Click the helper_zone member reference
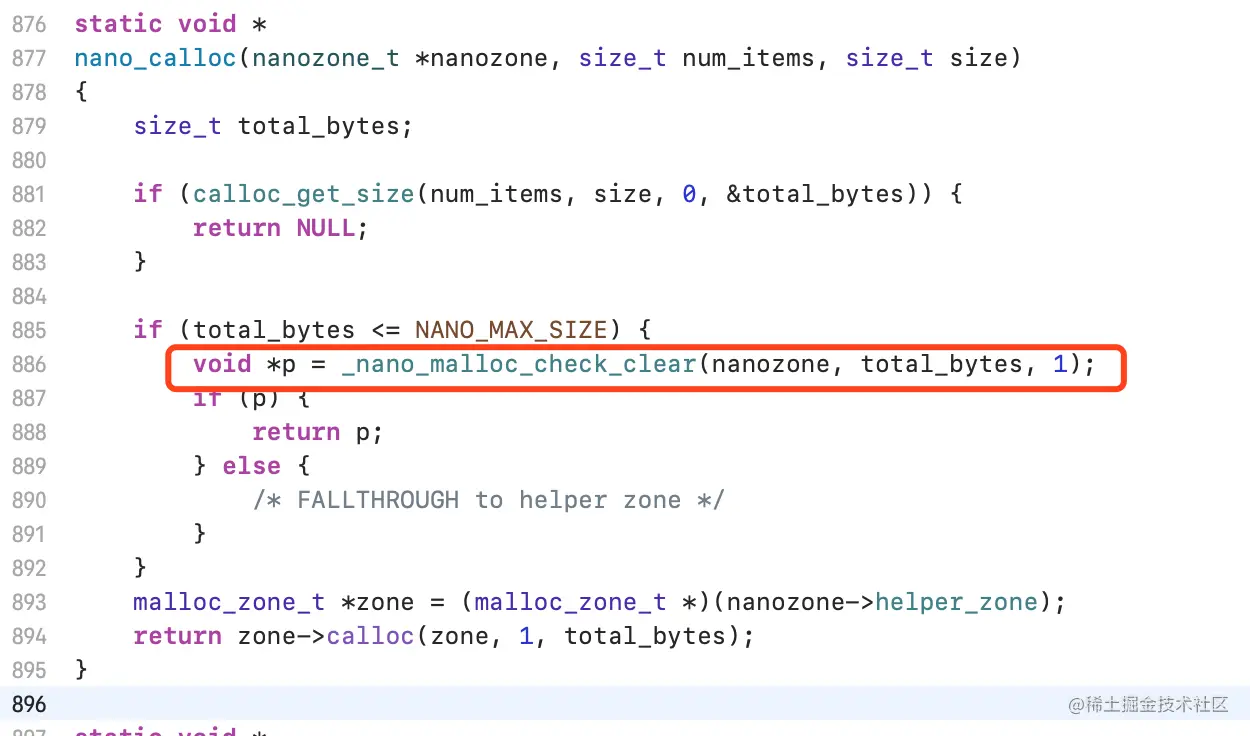The width and height of the screenshot is (1250, 736). [x=956, y=602]
